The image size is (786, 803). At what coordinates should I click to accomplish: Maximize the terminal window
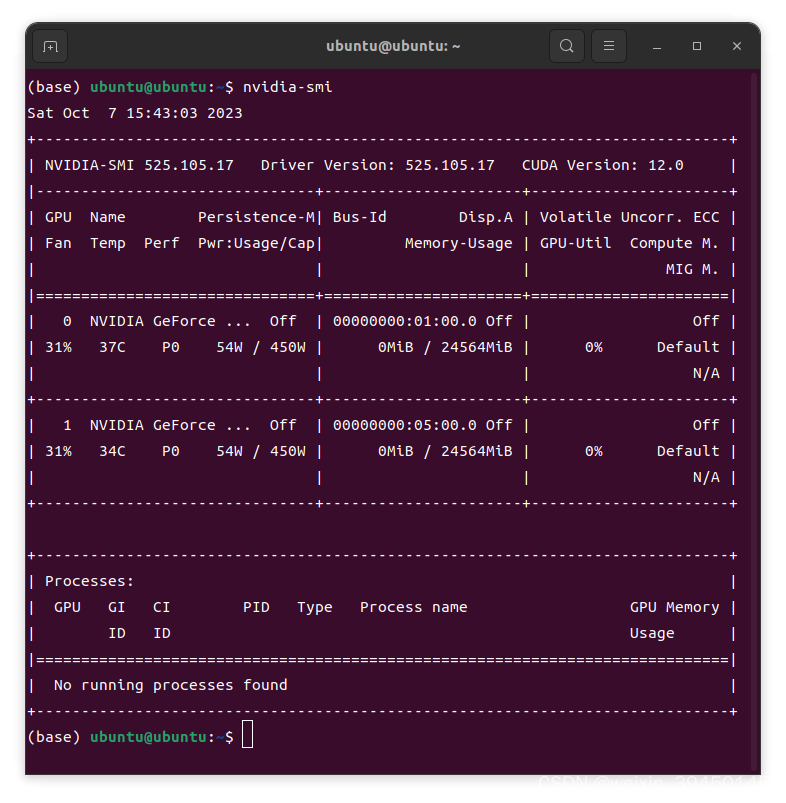click(x=697, y=46)
